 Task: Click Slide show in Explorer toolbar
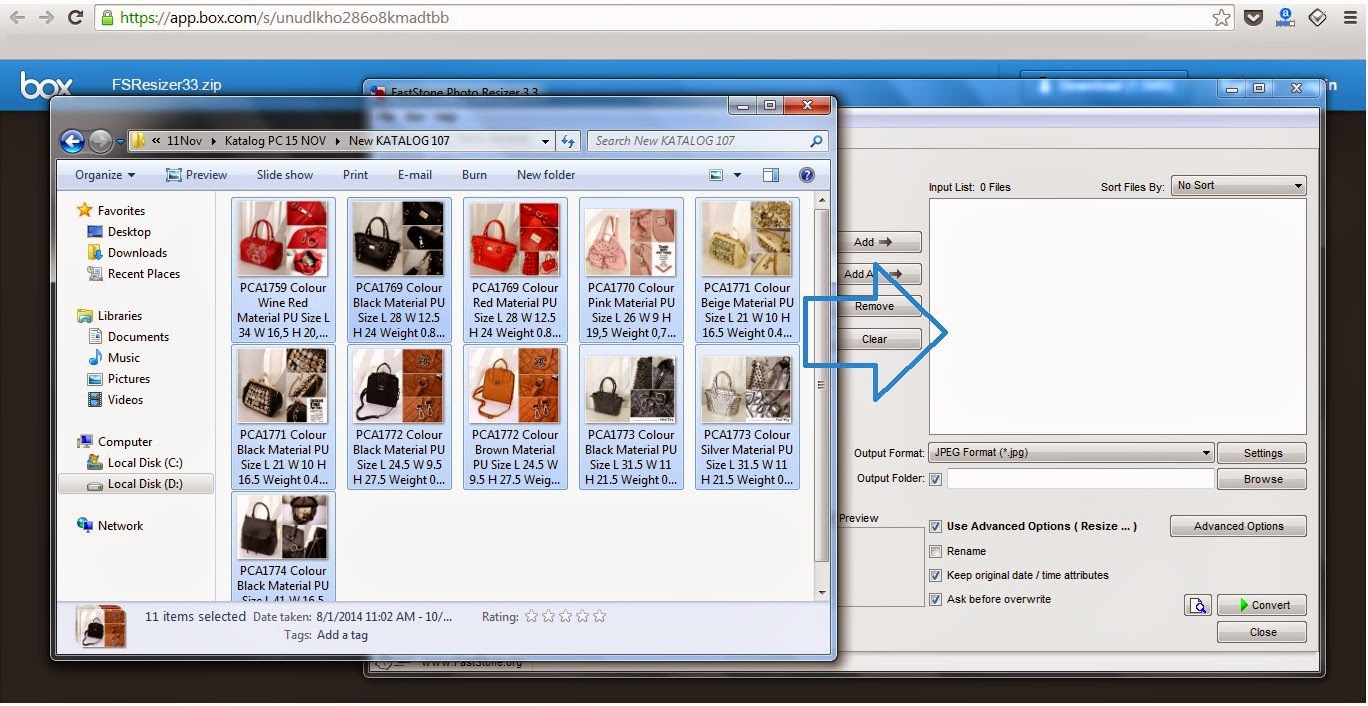click(x=285, y=175)
